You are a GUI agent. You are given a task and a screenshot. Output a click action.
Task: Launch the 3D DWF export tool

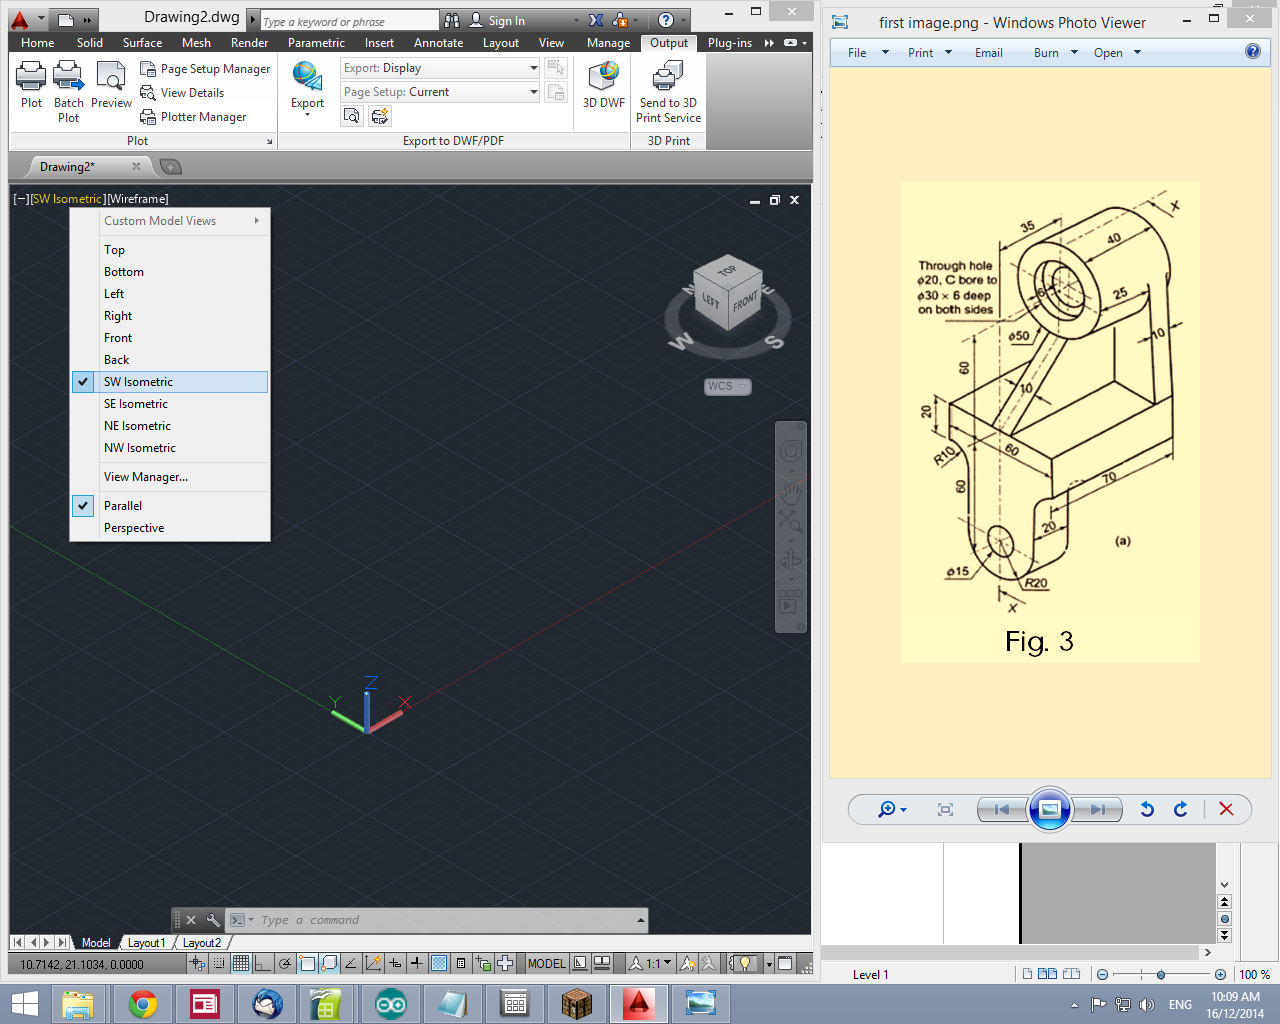pos(602,85)
